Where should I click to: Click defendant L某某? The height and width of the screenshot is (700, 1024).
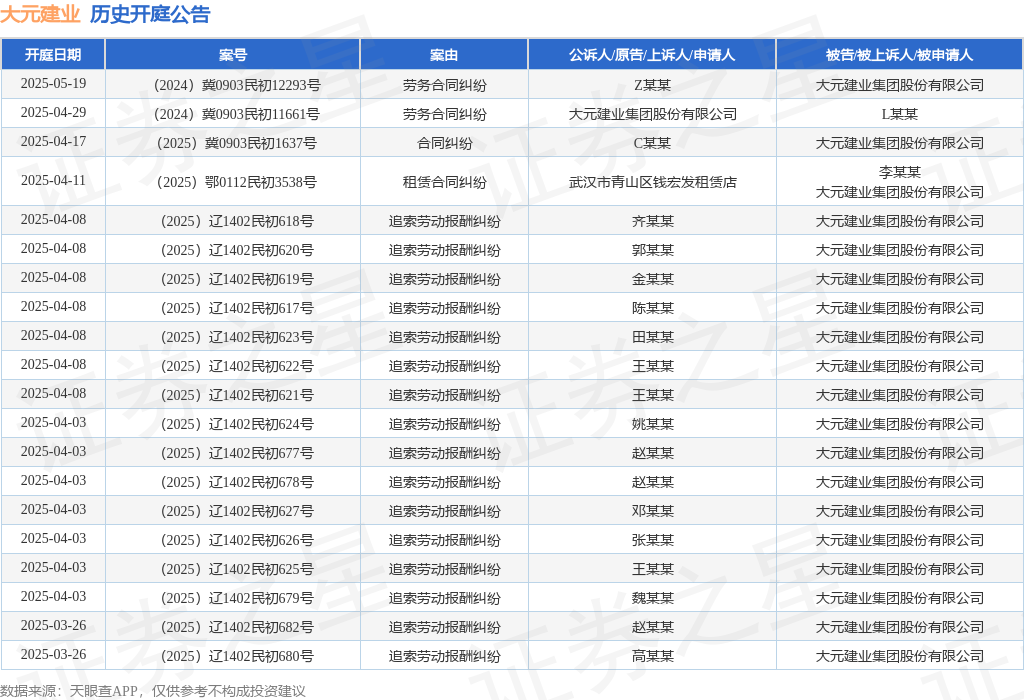[x=899, y=114]
